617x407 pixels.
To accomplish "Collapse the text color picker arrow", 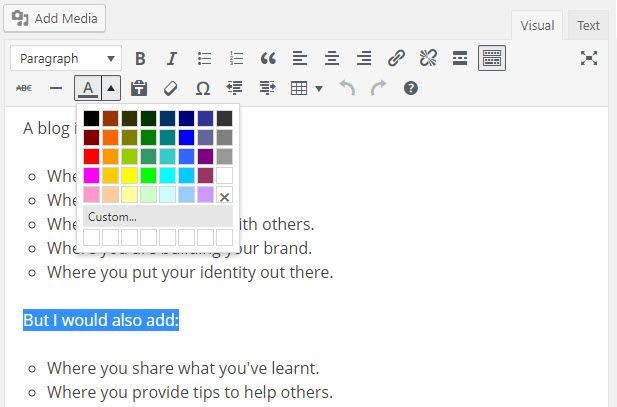I will pos(111,89).
